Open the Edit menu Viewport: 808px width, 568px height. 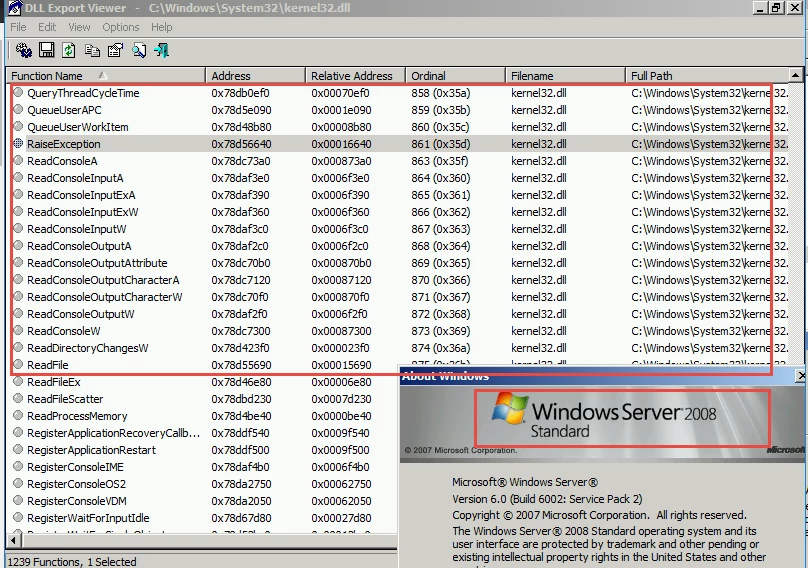[47, 27]
